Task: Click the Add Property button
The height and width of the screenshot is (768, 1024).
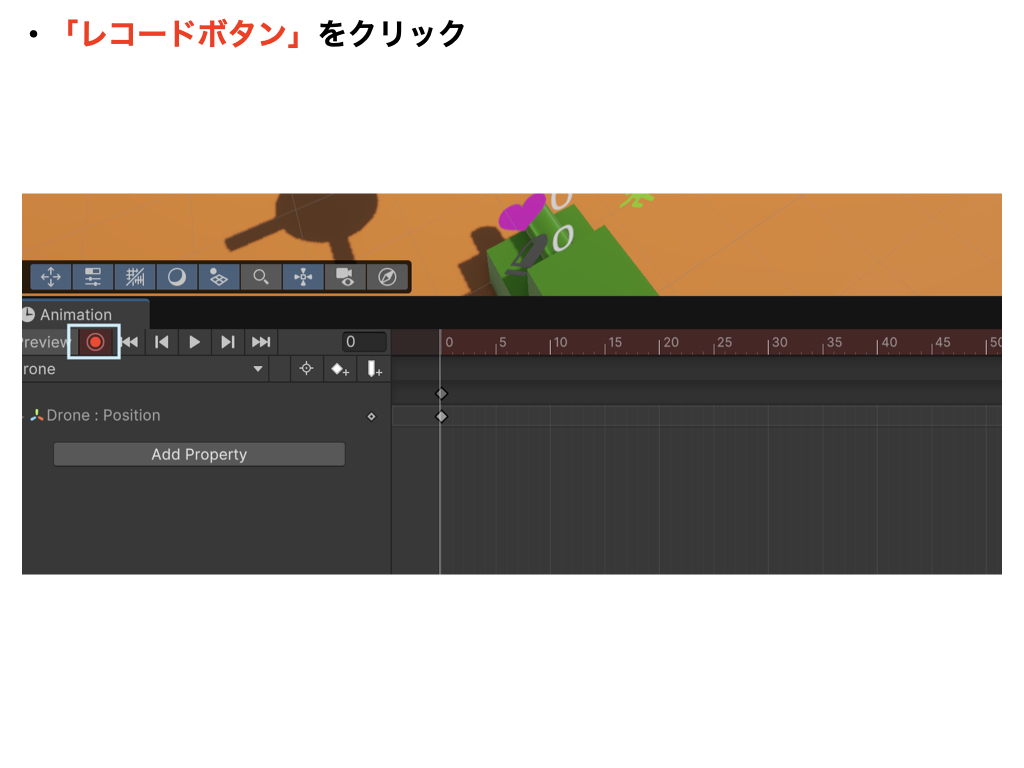Action: pos(199,454)
